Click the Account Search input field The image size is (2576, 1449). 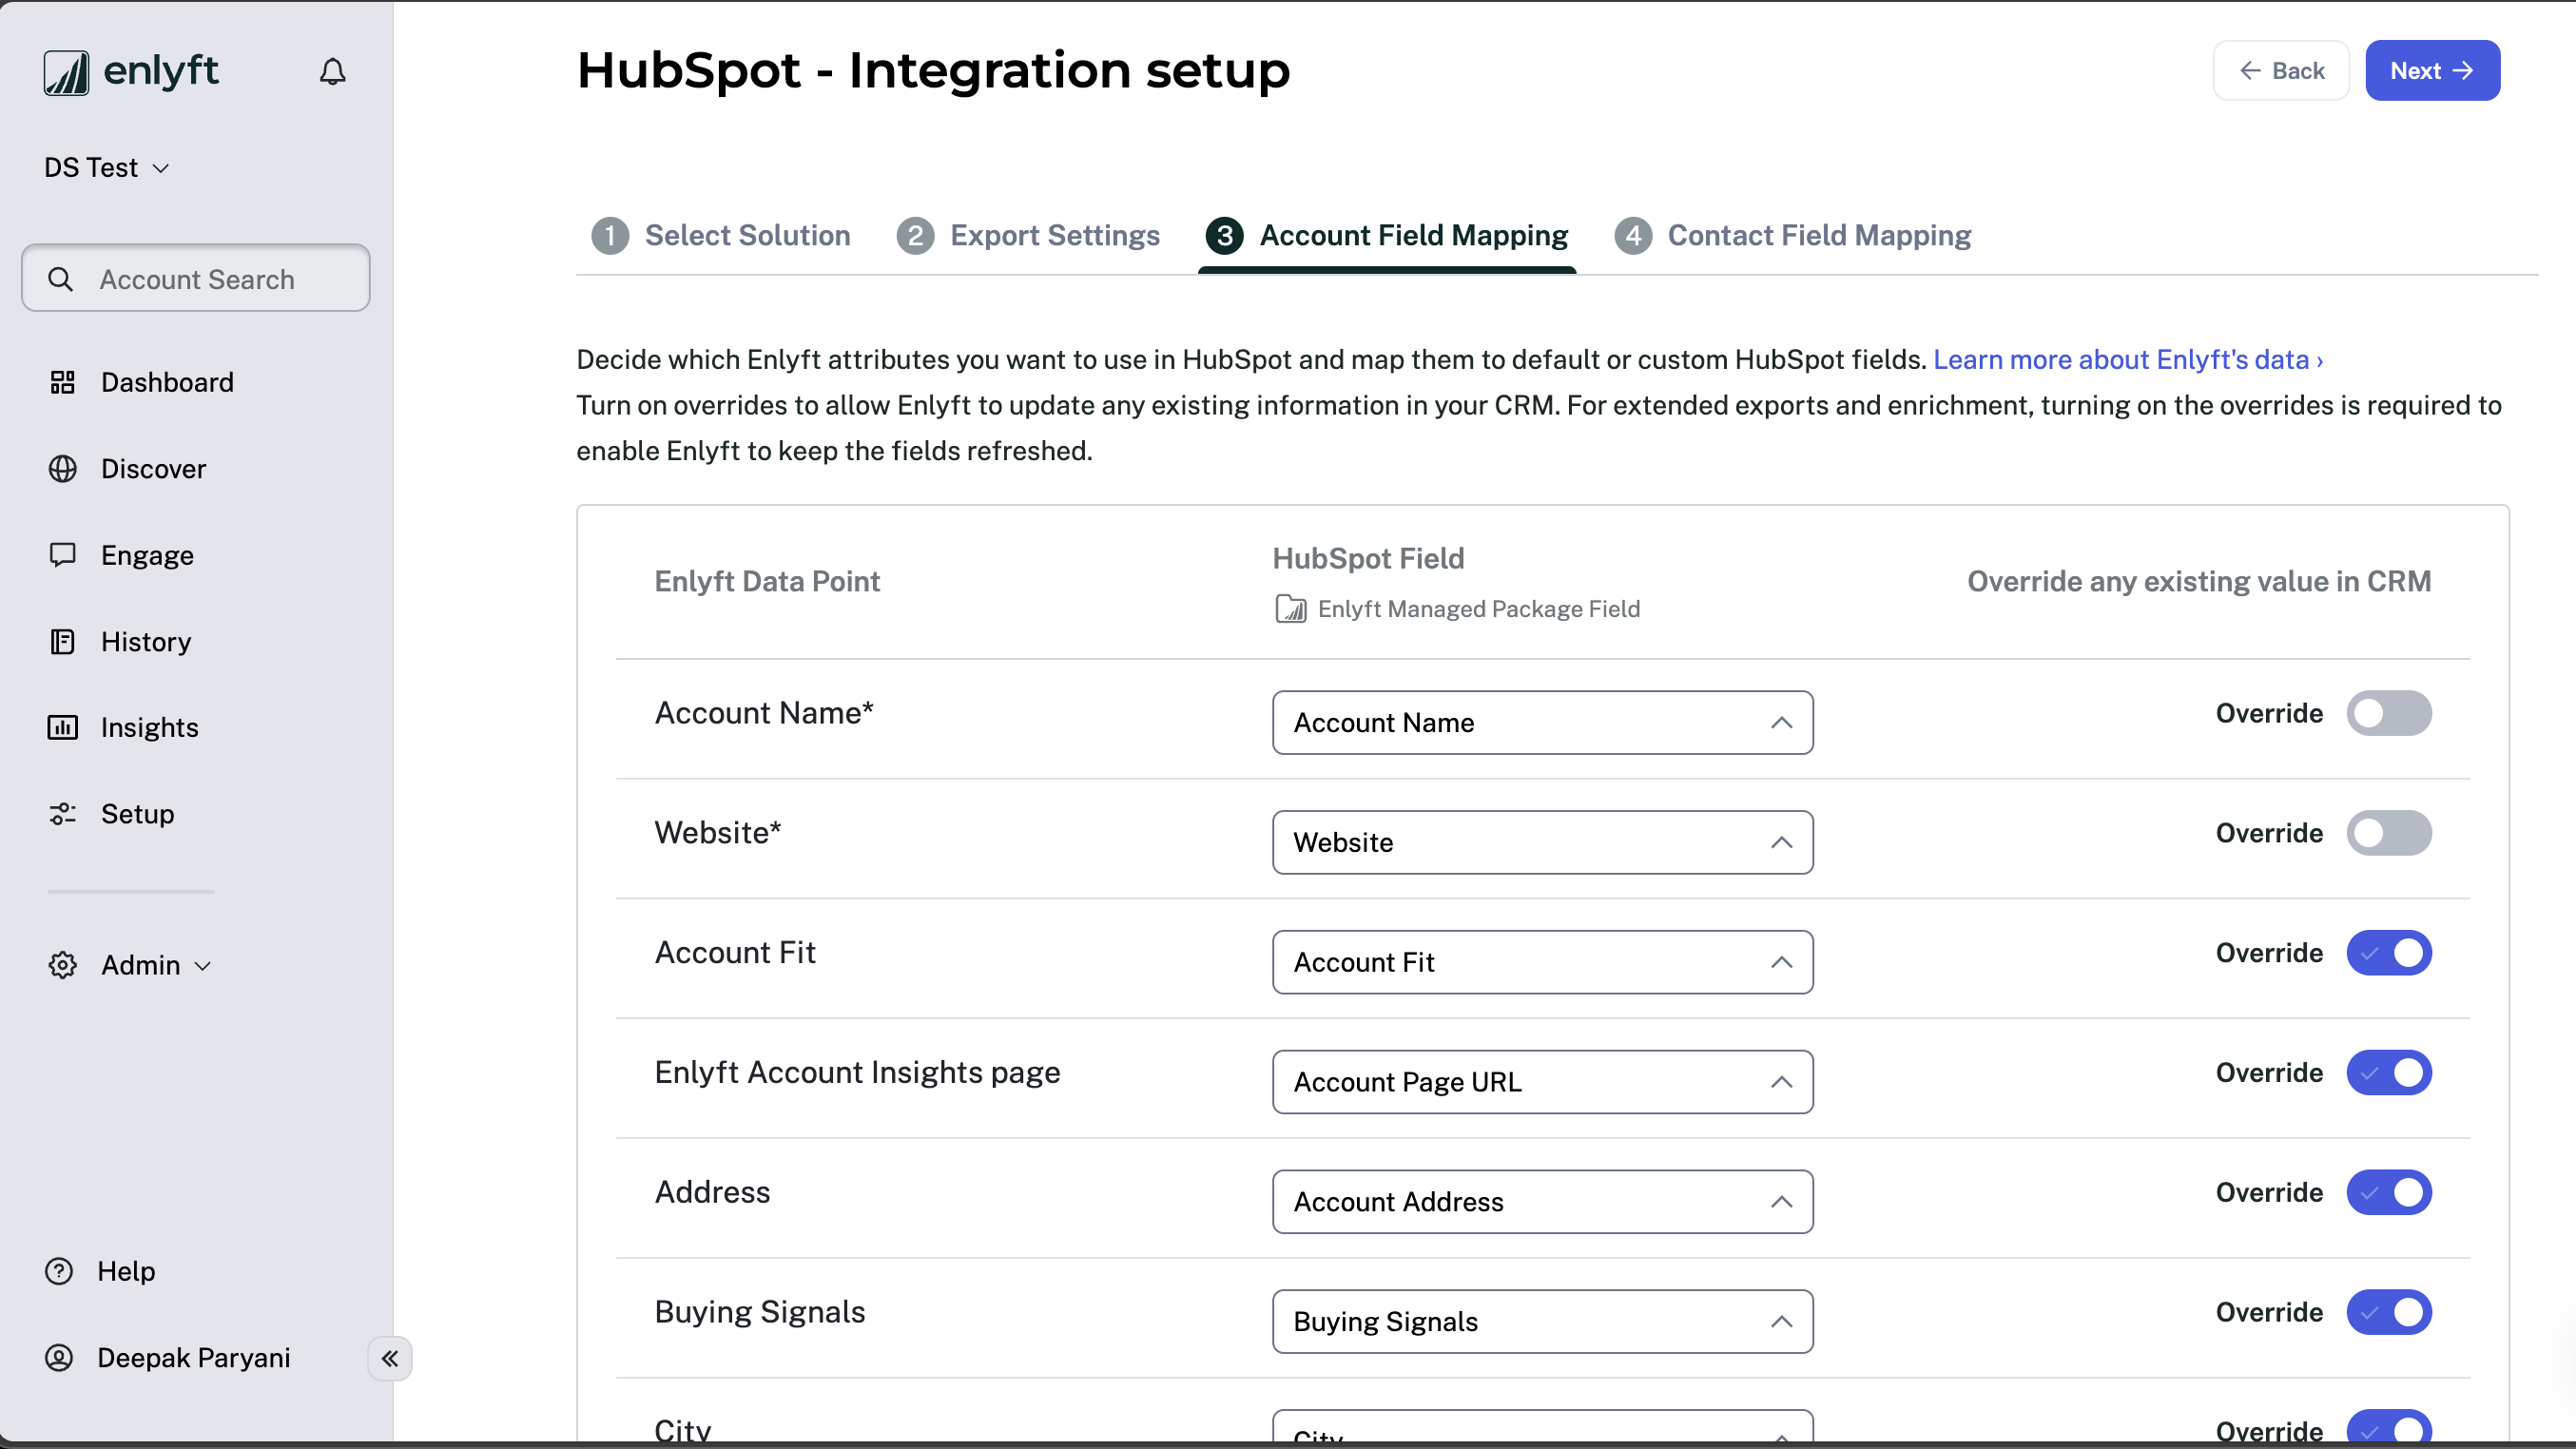coord(196,279)
